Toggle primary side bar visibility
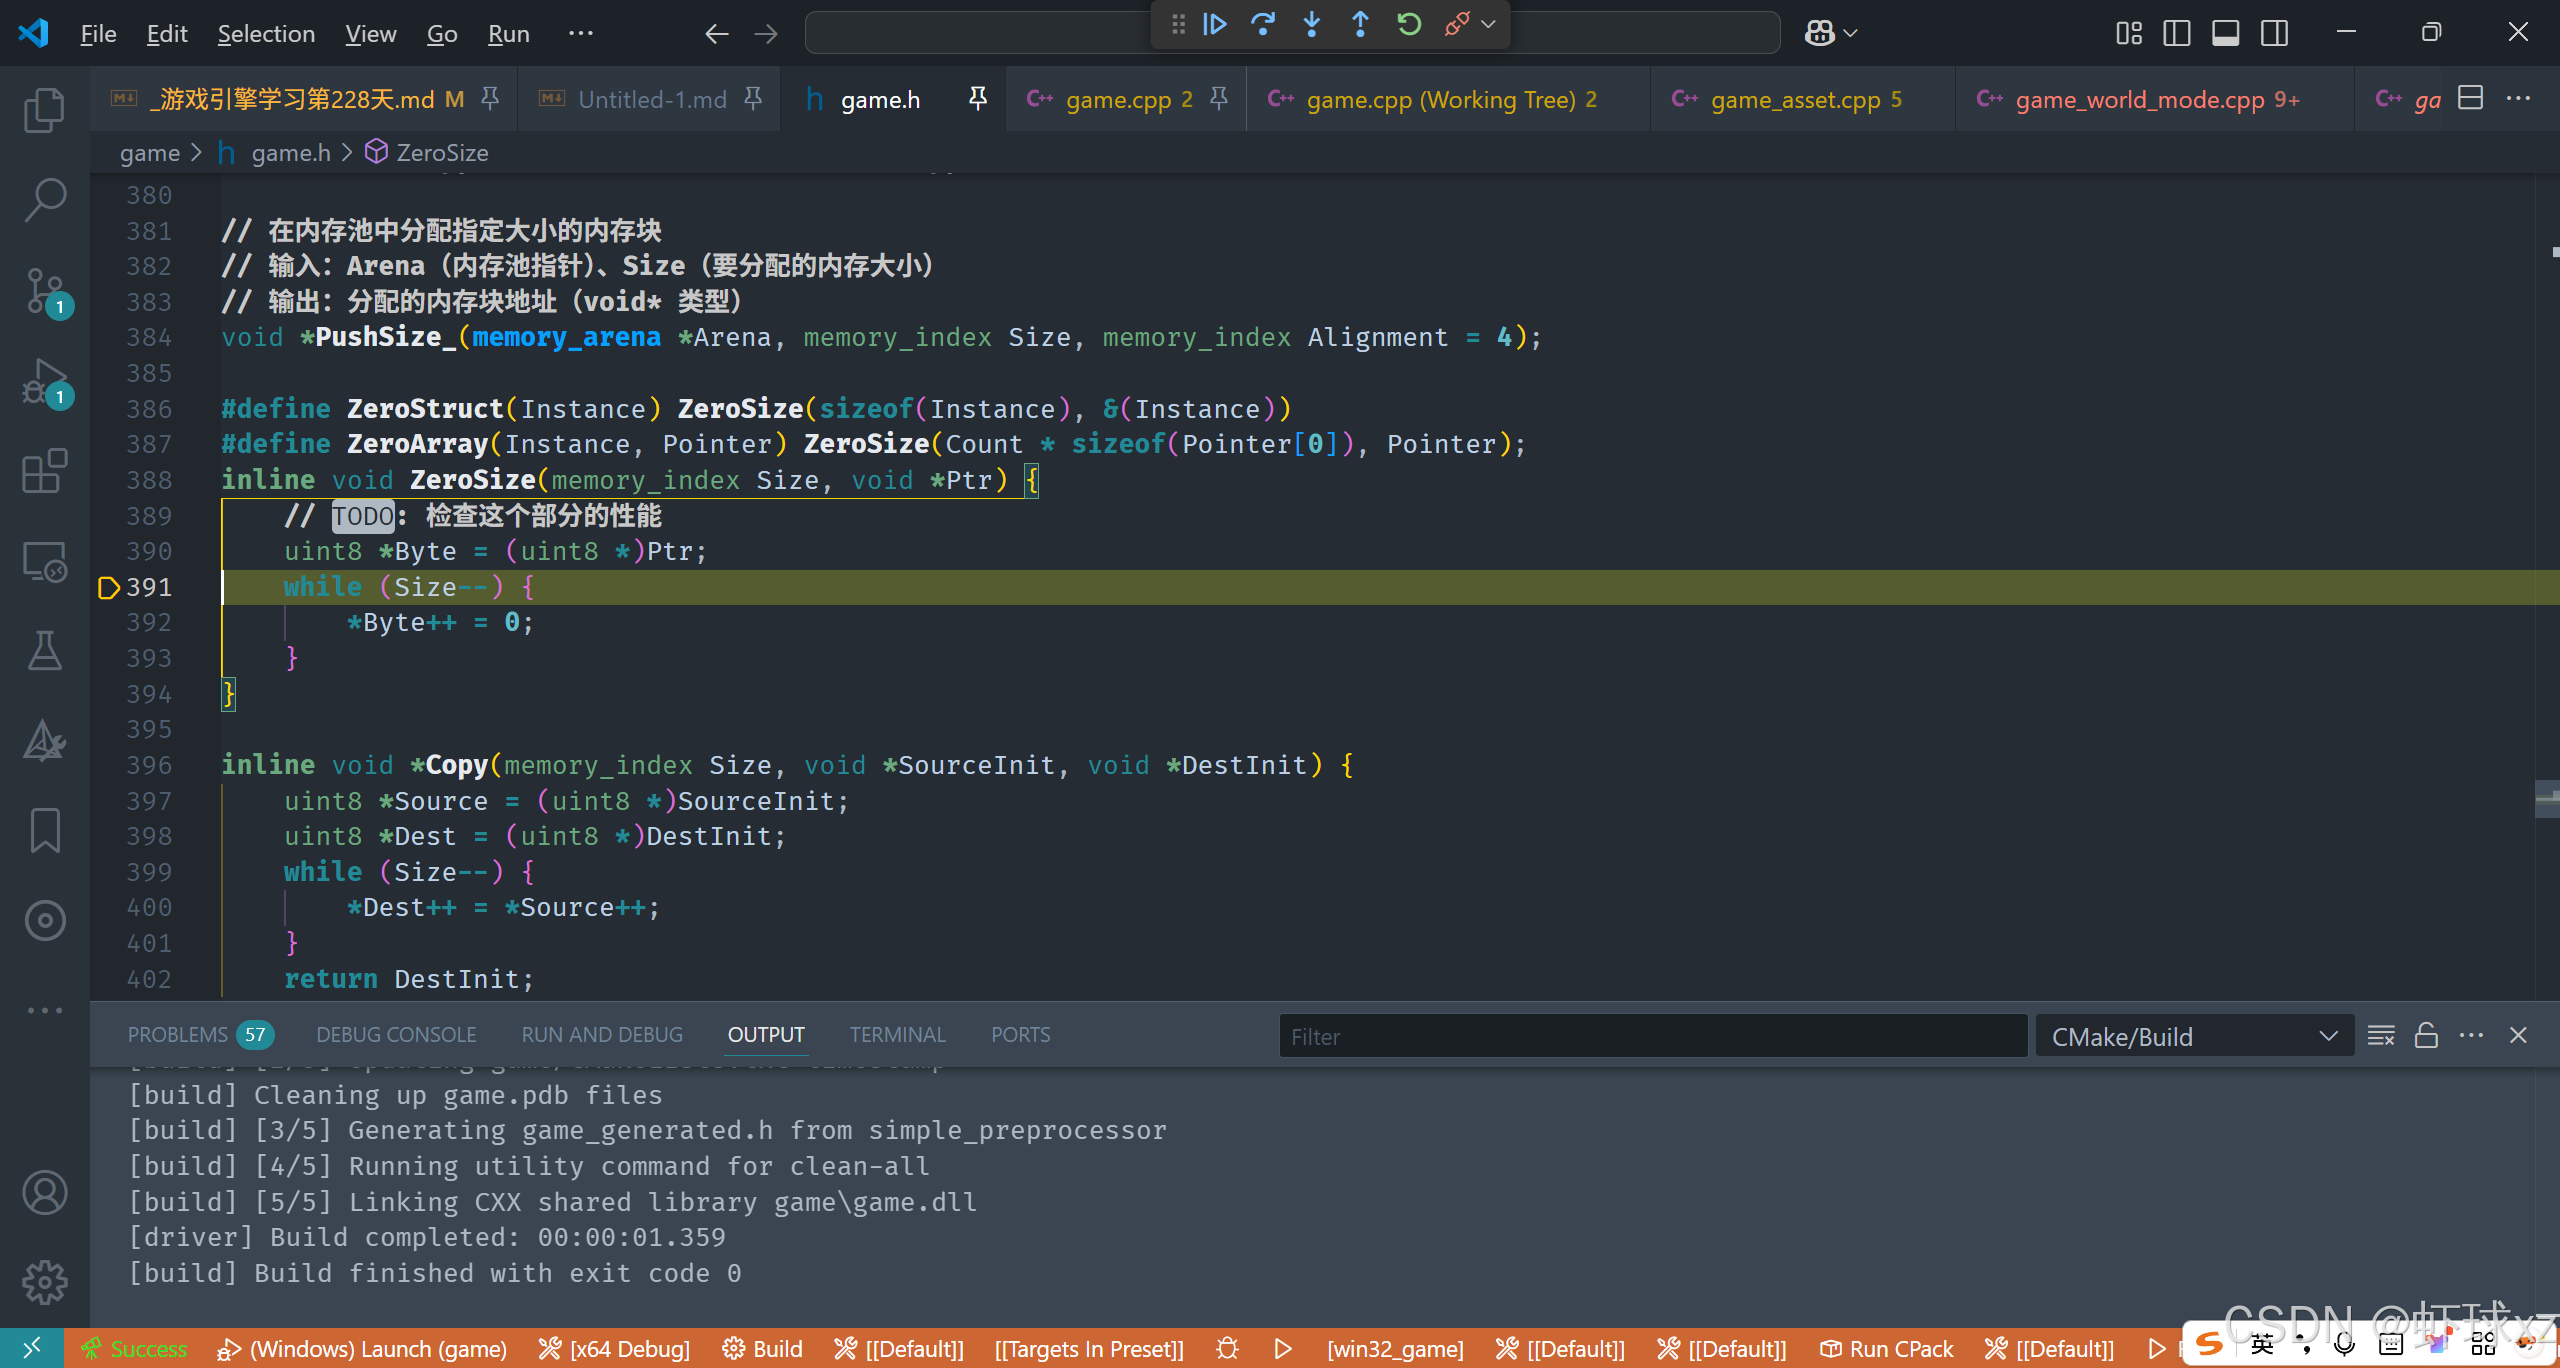The height and width of the screenshot is (1368, 2560). tap(2176, 33)
